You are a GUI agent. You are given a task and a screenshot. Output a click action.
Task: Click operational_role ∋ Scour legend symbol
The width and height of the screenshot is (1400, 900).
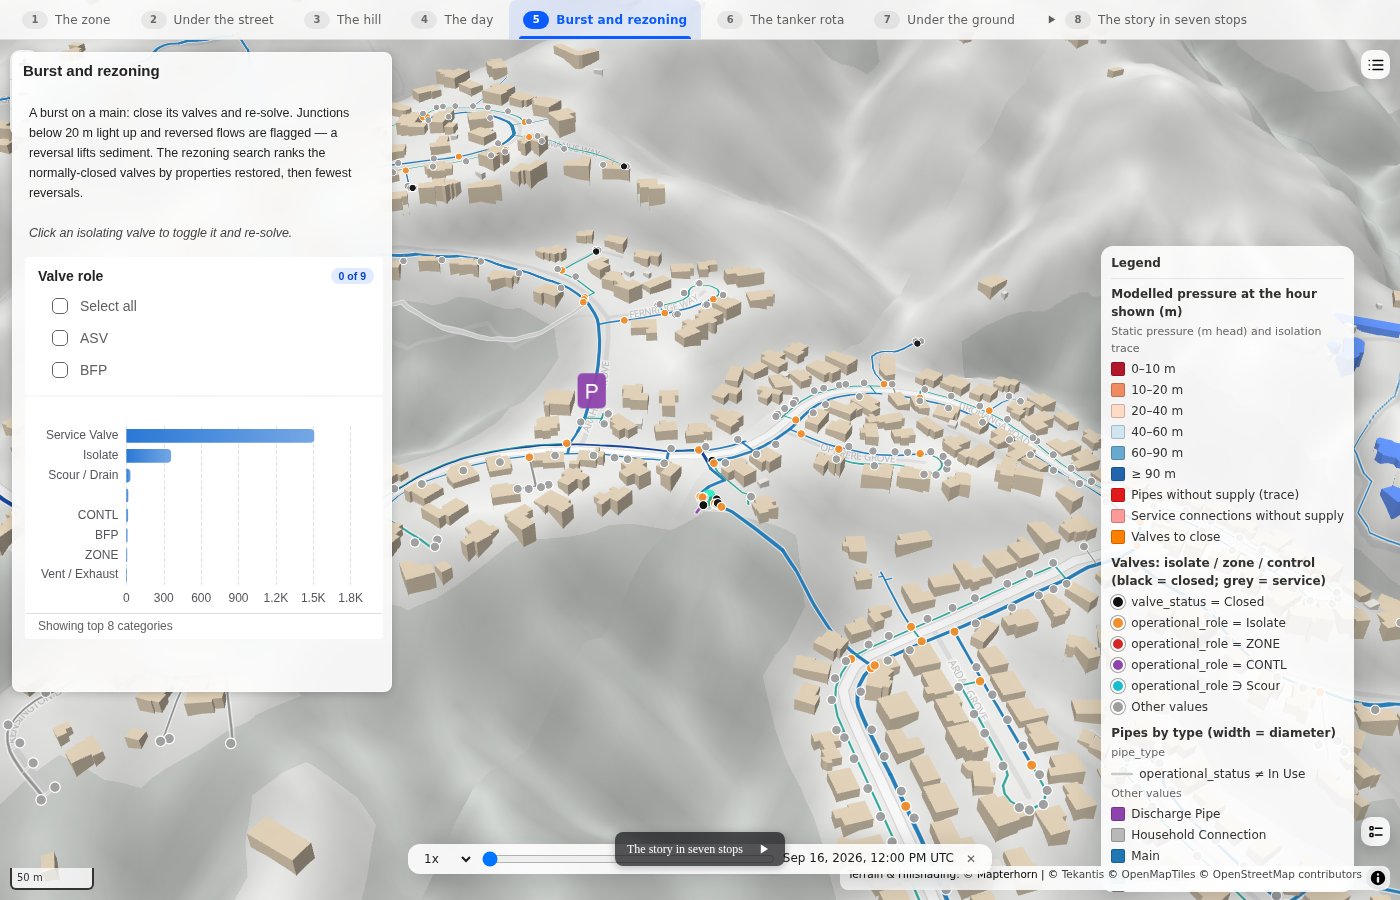point(1118,686)
